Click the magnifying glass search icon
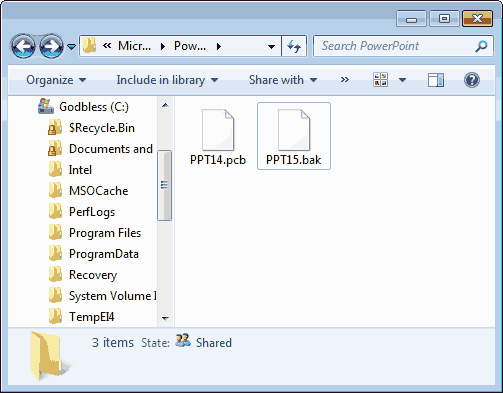503x393 pixels. pyautogui.click(x=481, y=46)
